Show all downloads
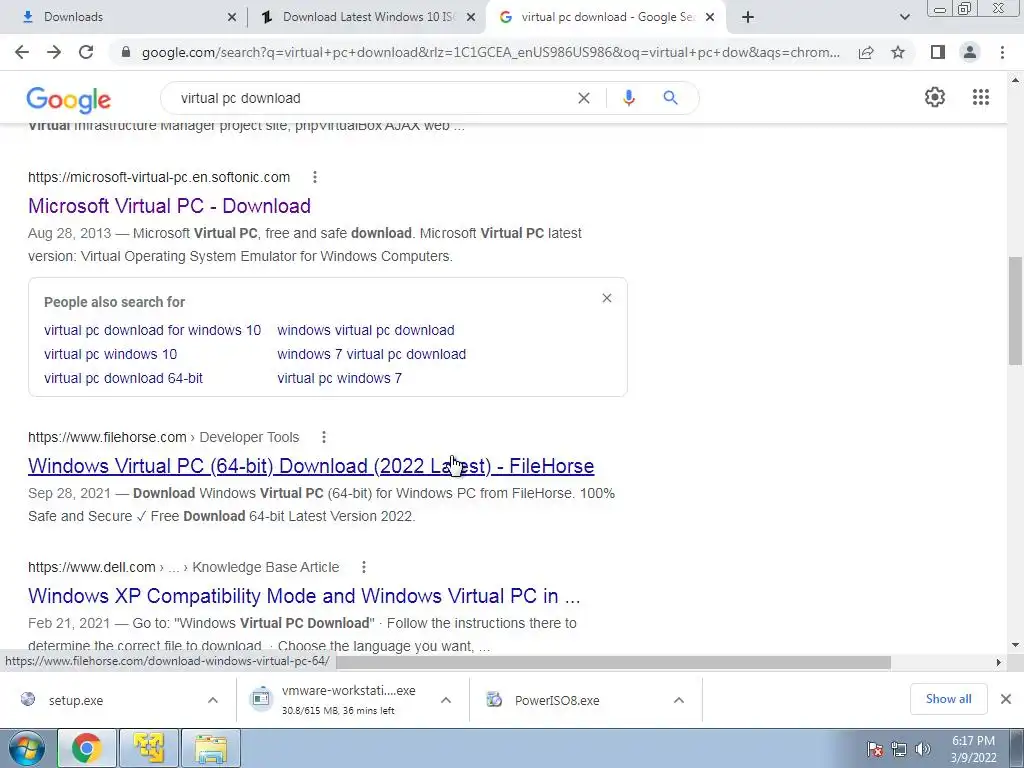Viewport: 1024px width, 768px height. 948,699
